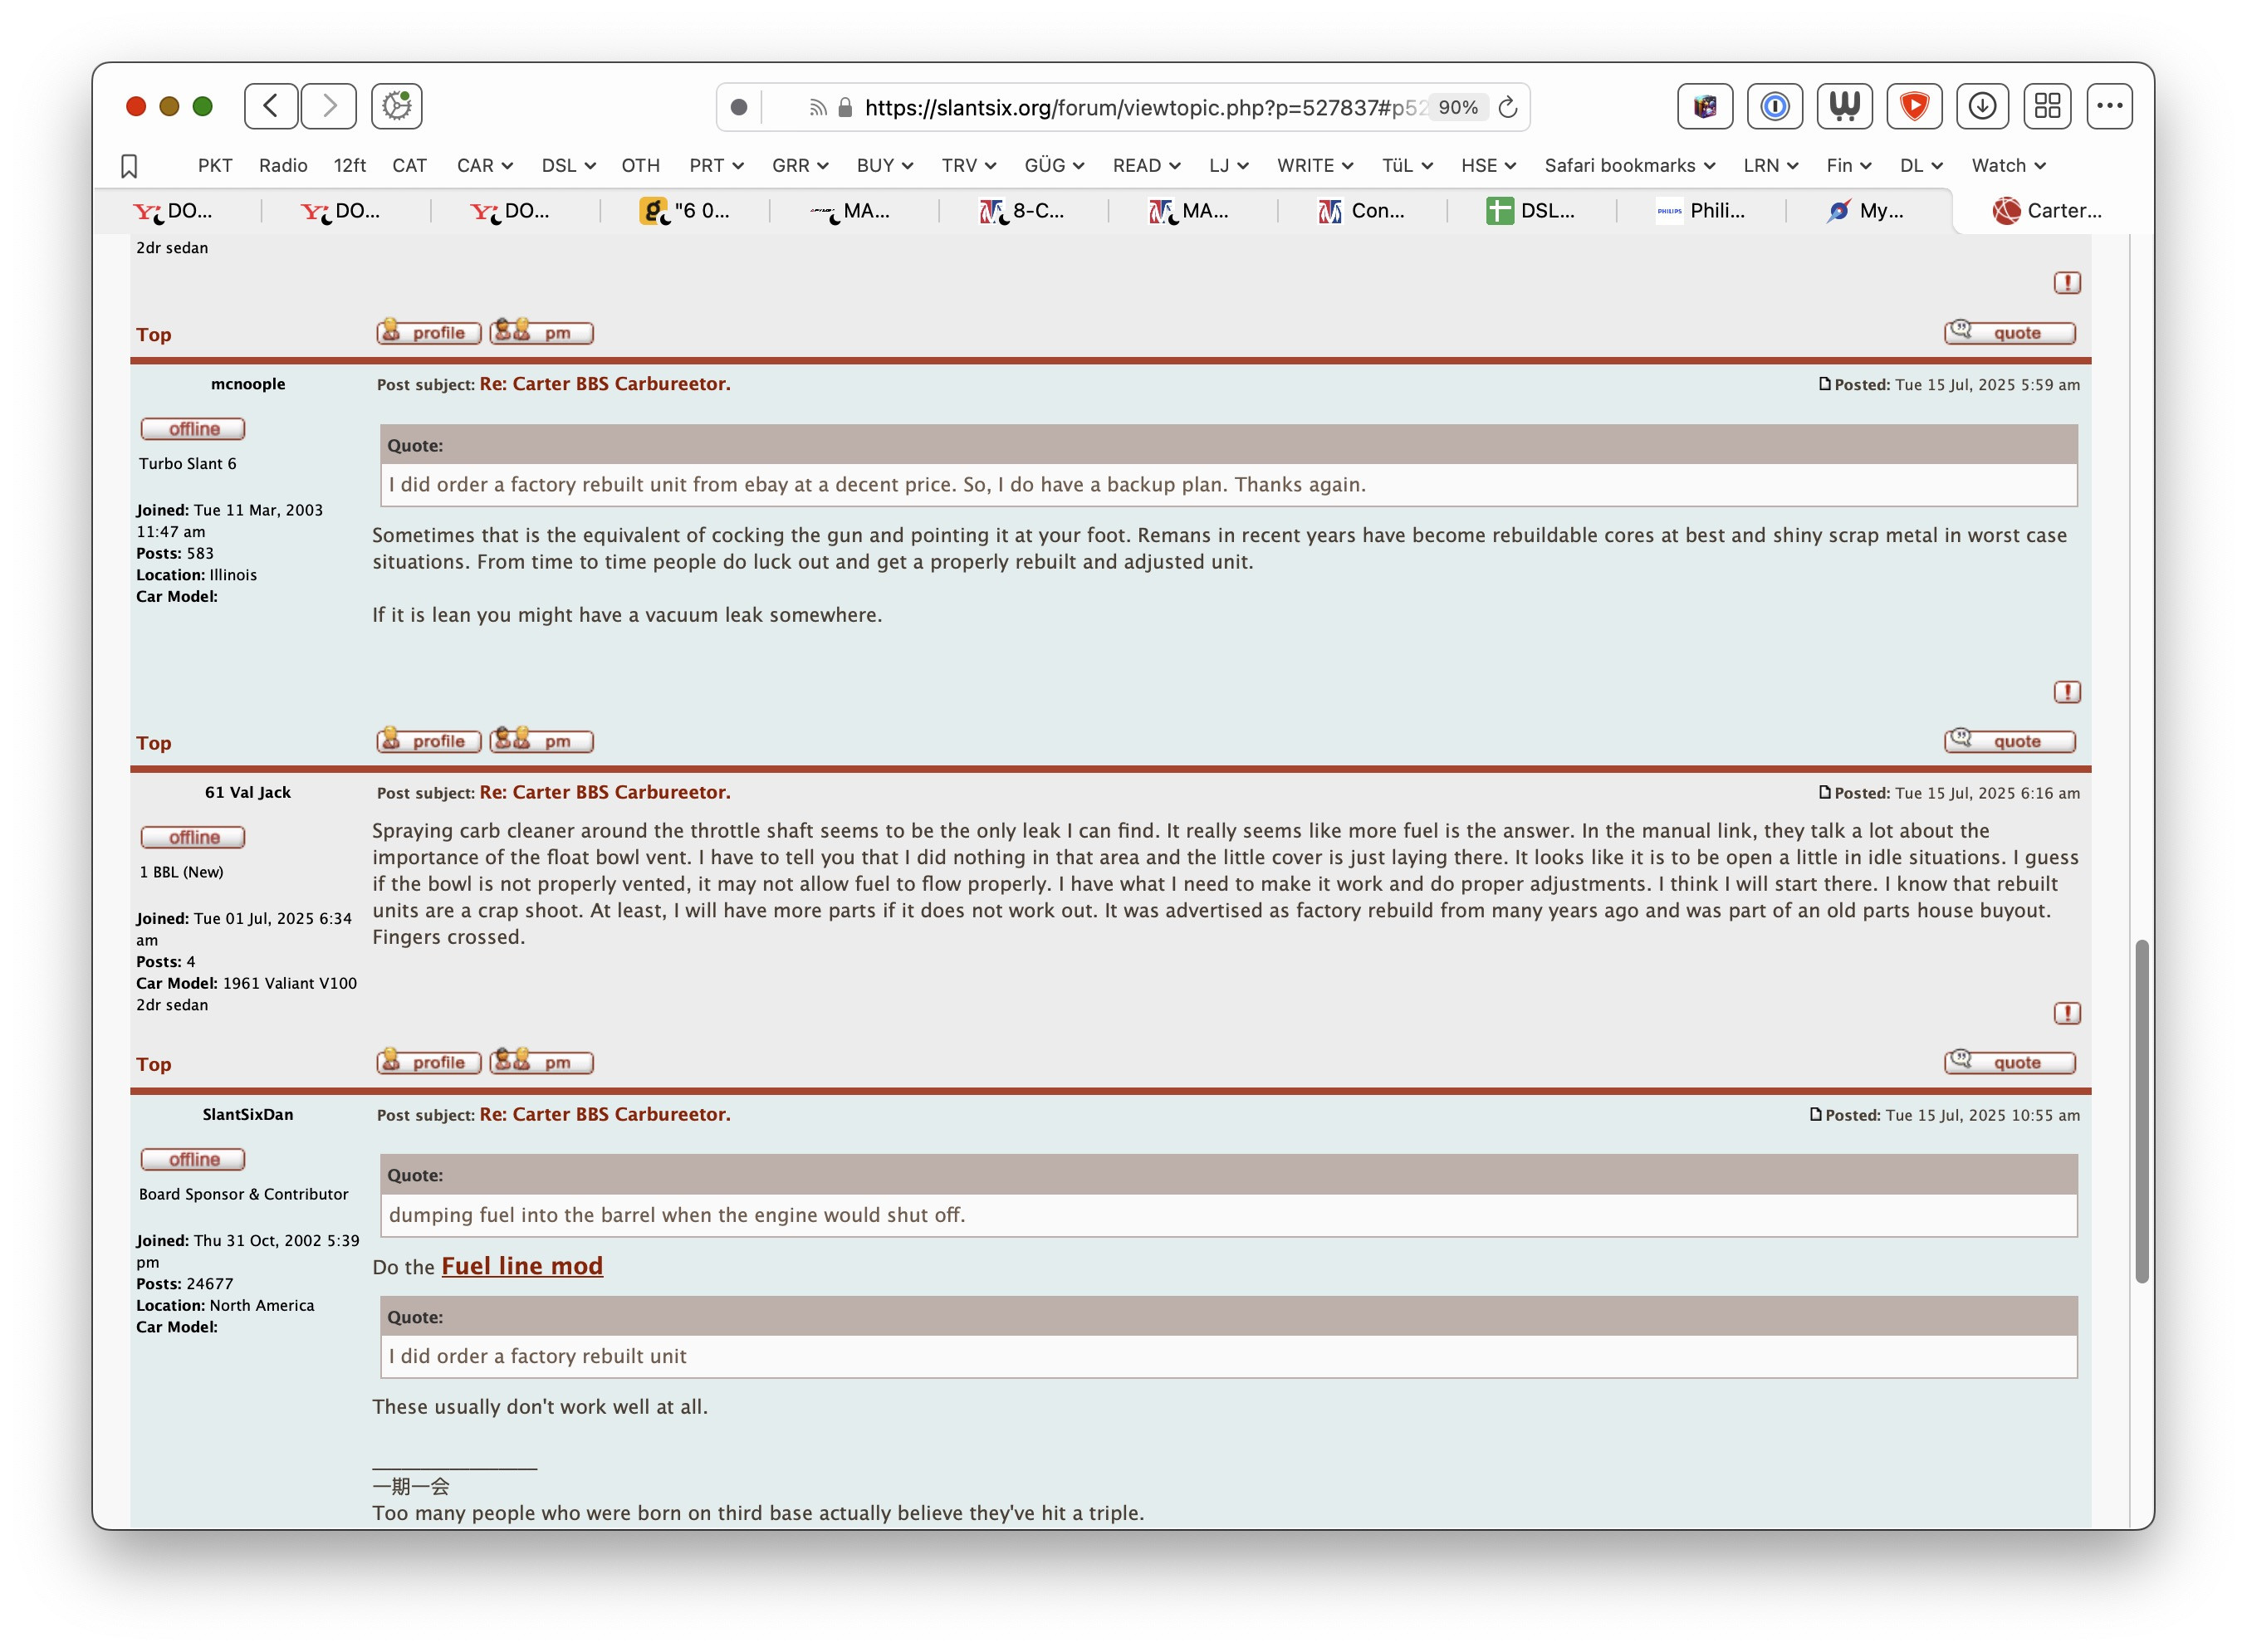Report mcnoople's post via the exclamation icon

pyautogui.click(x=2067, y=691)
